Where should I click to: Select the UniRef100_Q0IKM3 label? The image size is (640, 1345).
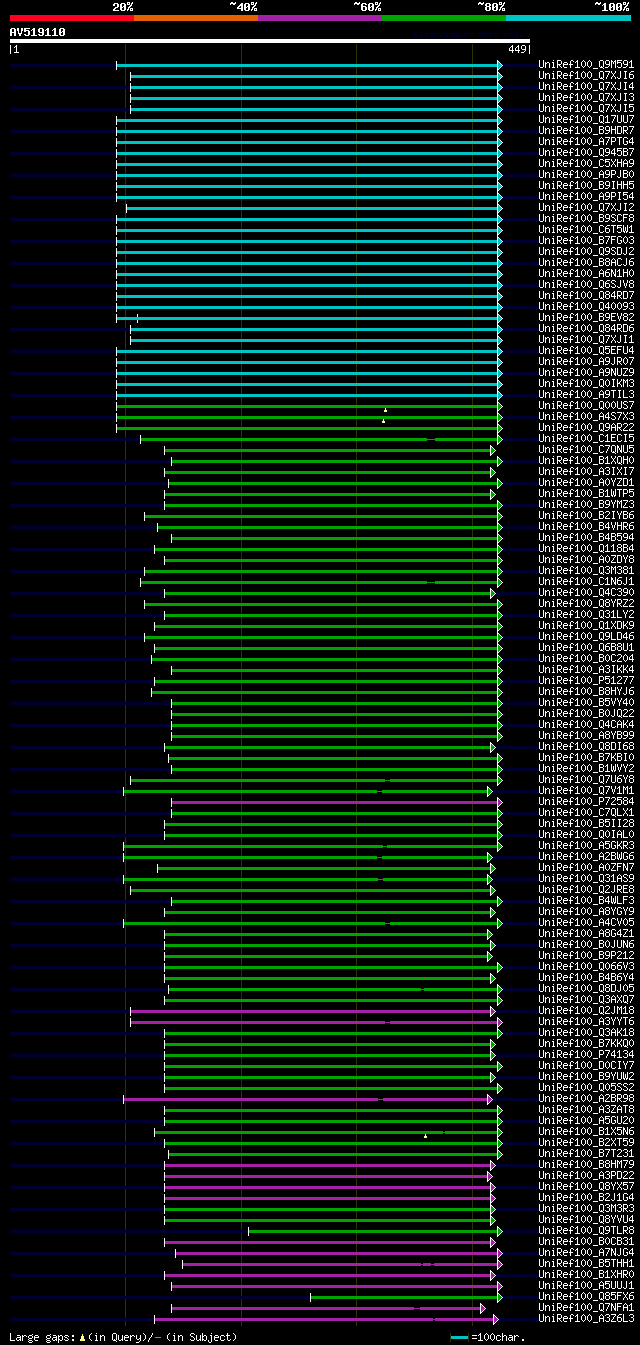[586, 384]
